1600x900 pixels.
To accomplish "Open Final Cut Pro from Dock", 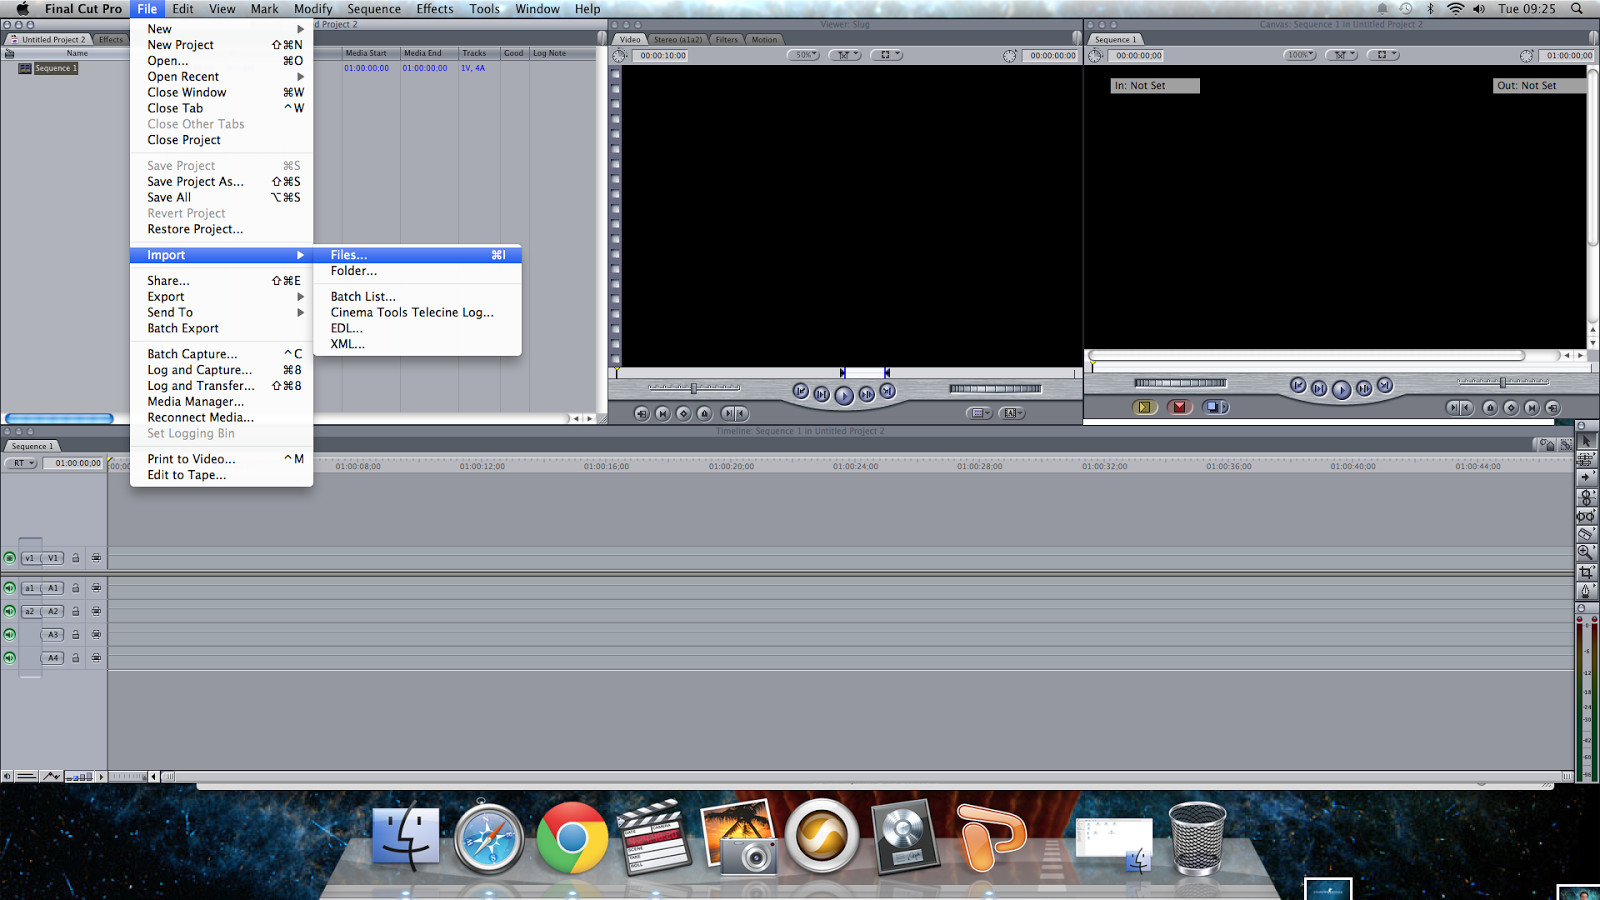I will pos(655,836).
